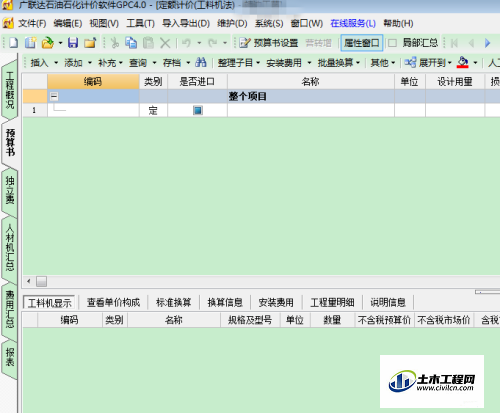Click the Open file icon

click(48, 43)
